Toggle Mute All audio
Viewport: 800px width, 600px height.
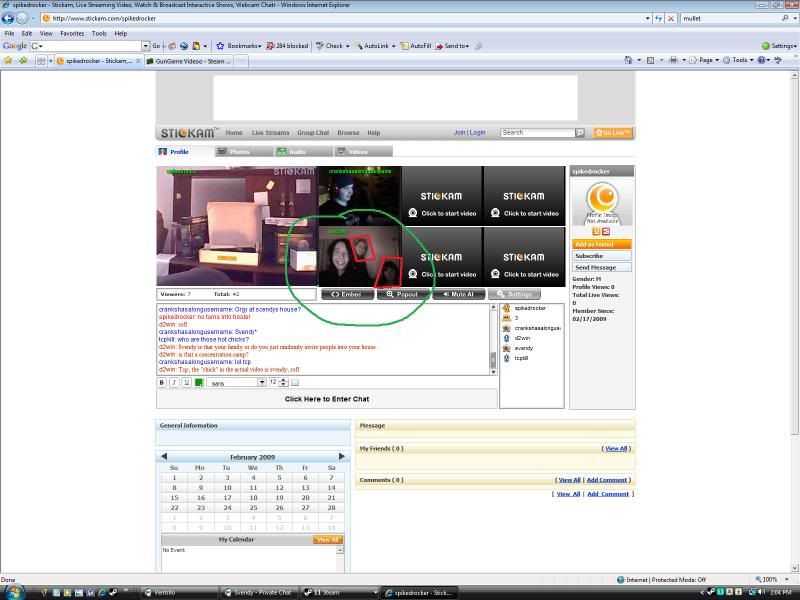coord(462,295)
